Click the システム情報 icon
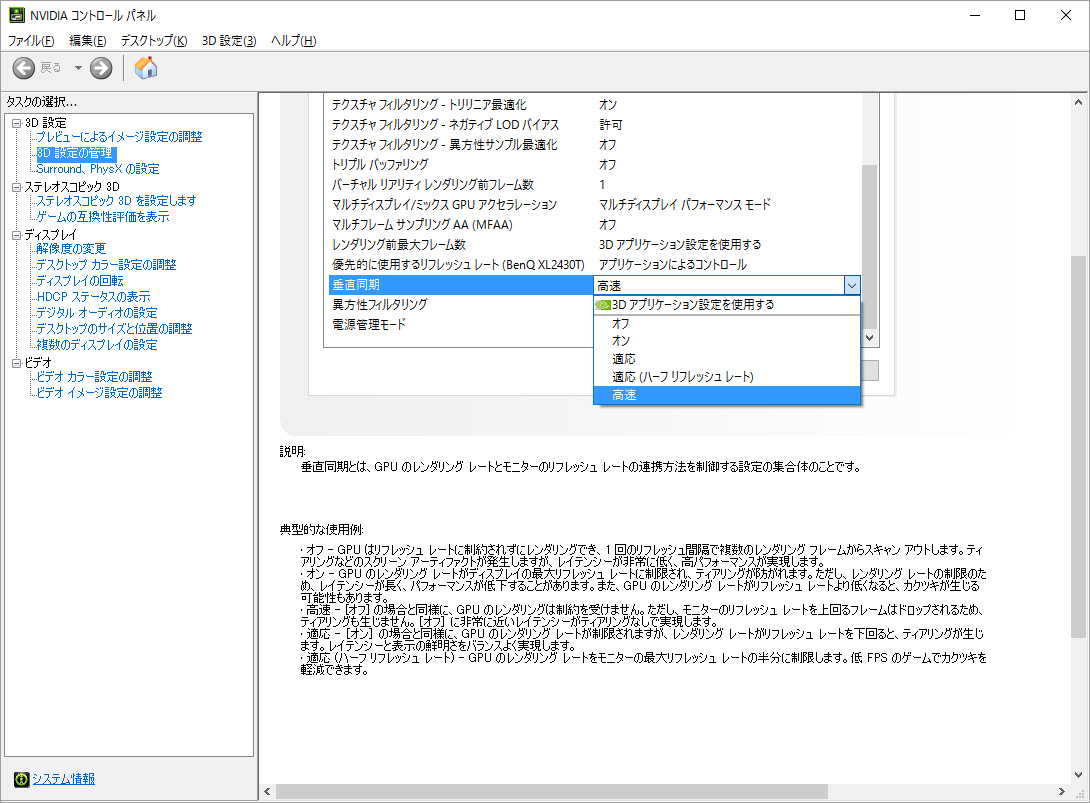This screenshot has width=1090, height=803. point(22,779)
